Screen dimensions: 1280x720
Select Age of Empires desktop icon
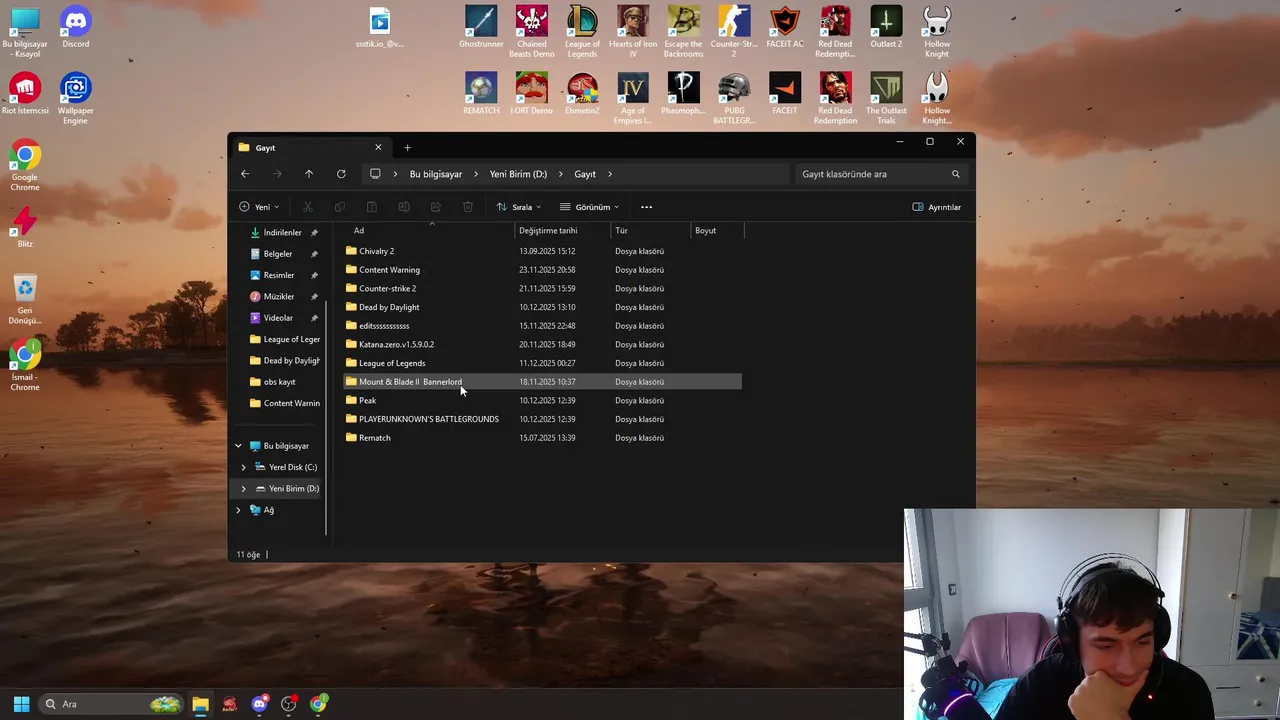[633, 98]
